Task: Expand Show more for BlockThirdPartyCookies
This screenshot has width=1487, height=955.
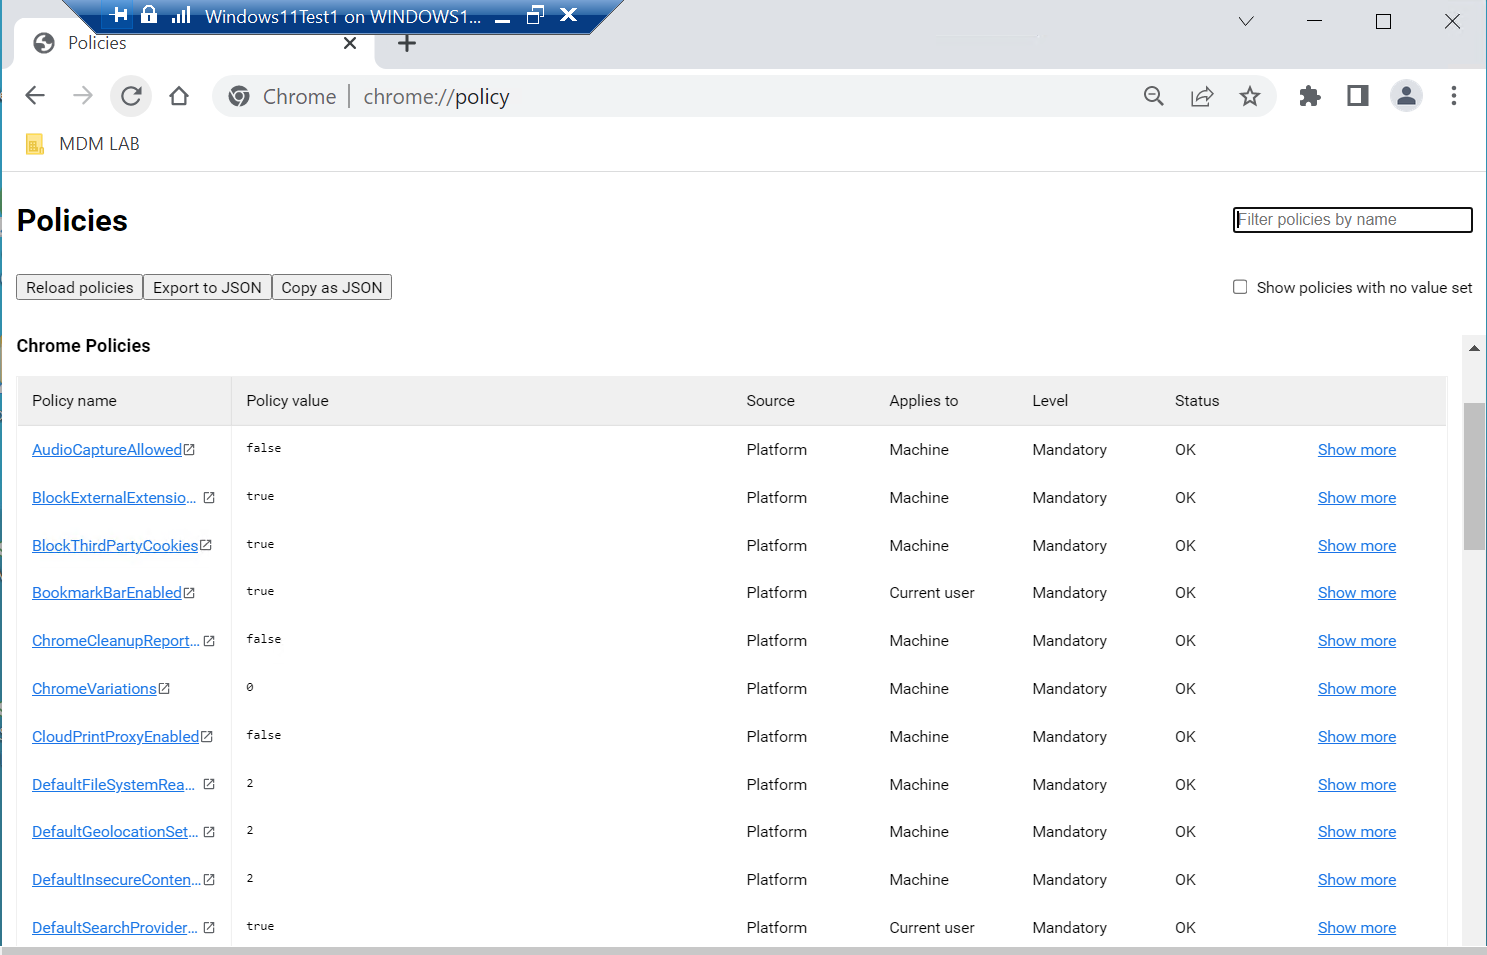Action: (1357, 545)
